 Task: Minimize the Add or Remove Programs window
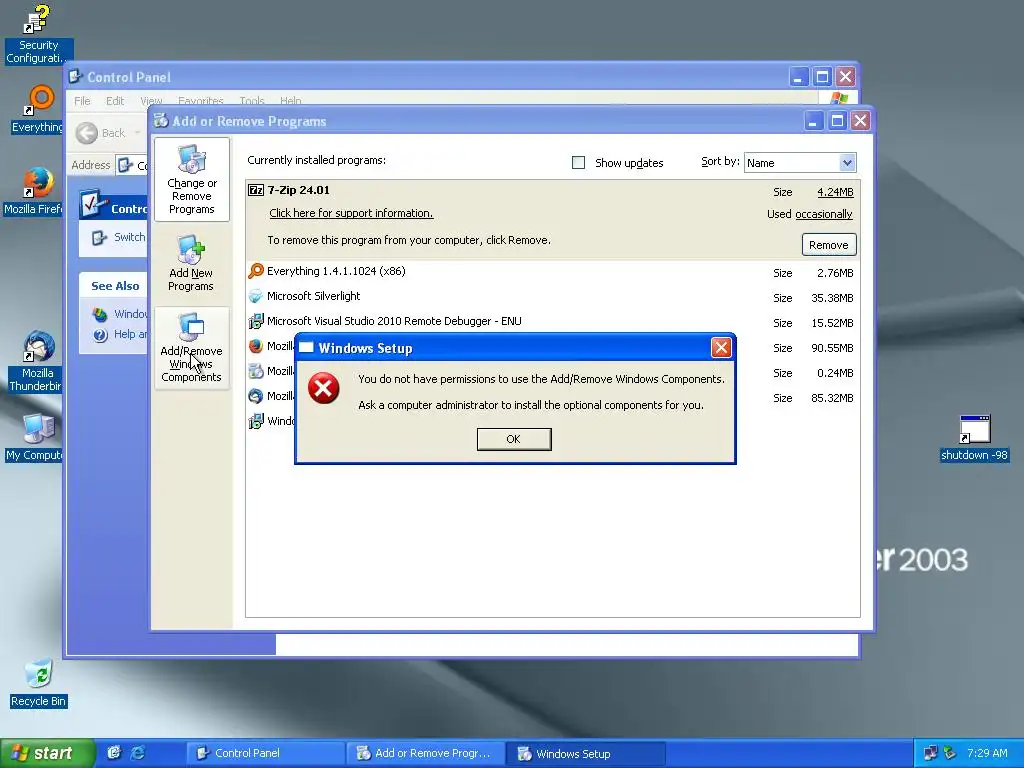(813, 121)
